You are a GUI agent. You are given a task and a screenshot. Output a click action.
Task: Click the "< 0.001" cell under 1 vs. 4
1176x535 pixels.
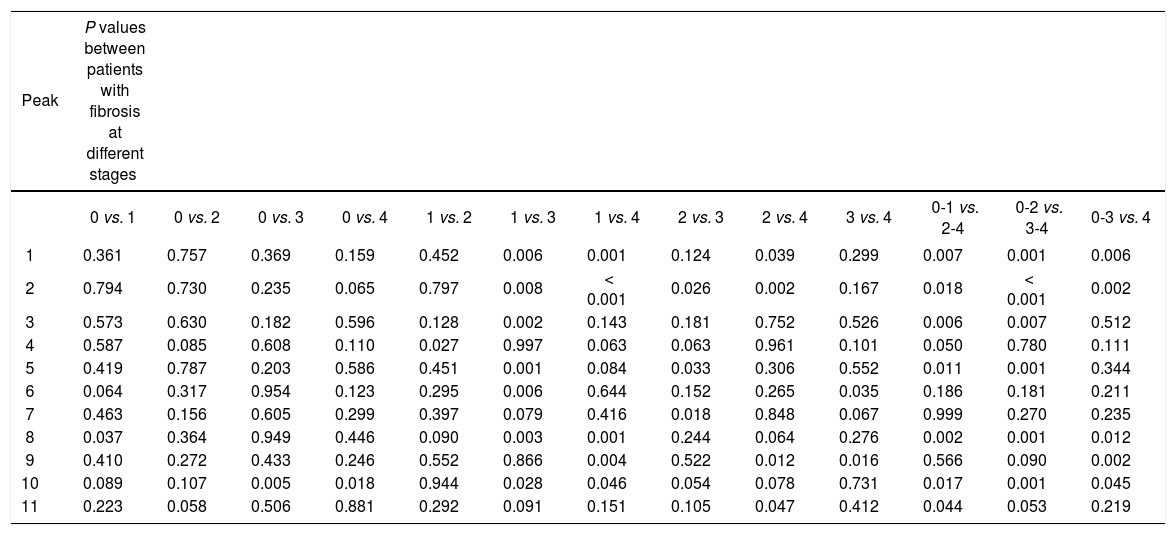point(607,290)
